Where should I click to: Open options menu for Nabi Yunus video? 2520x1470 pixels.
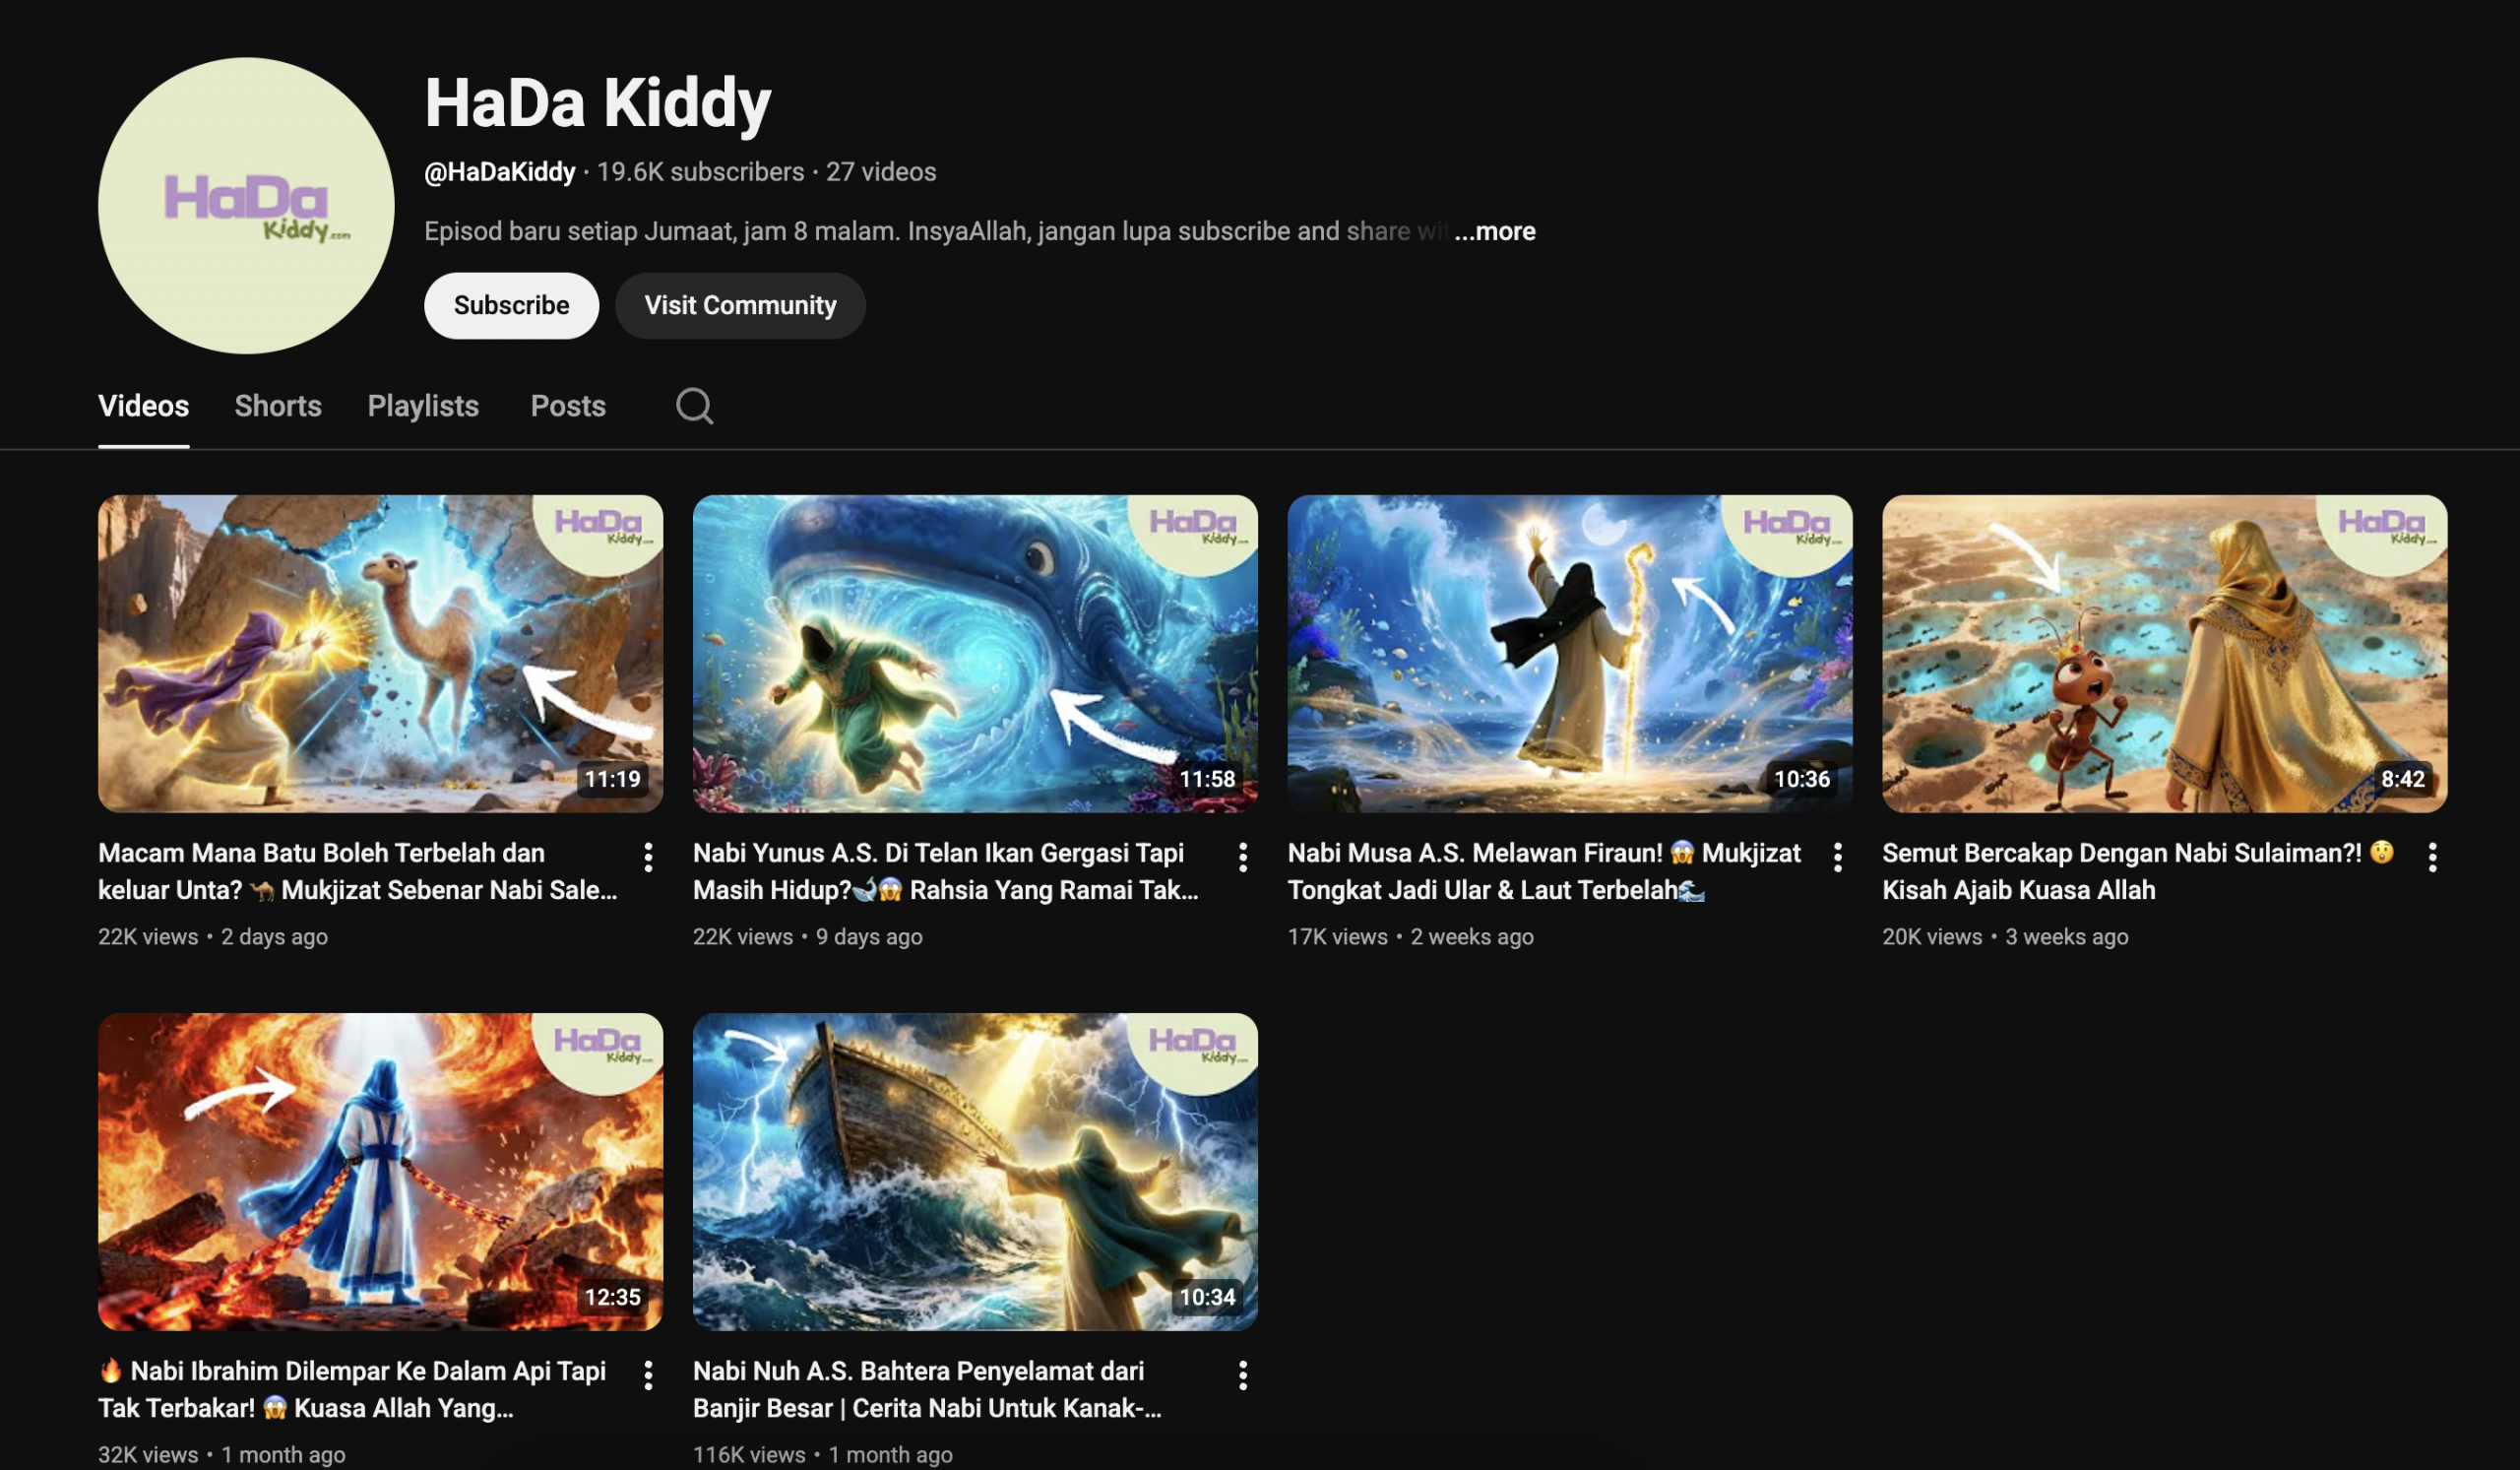point(1243,857)
